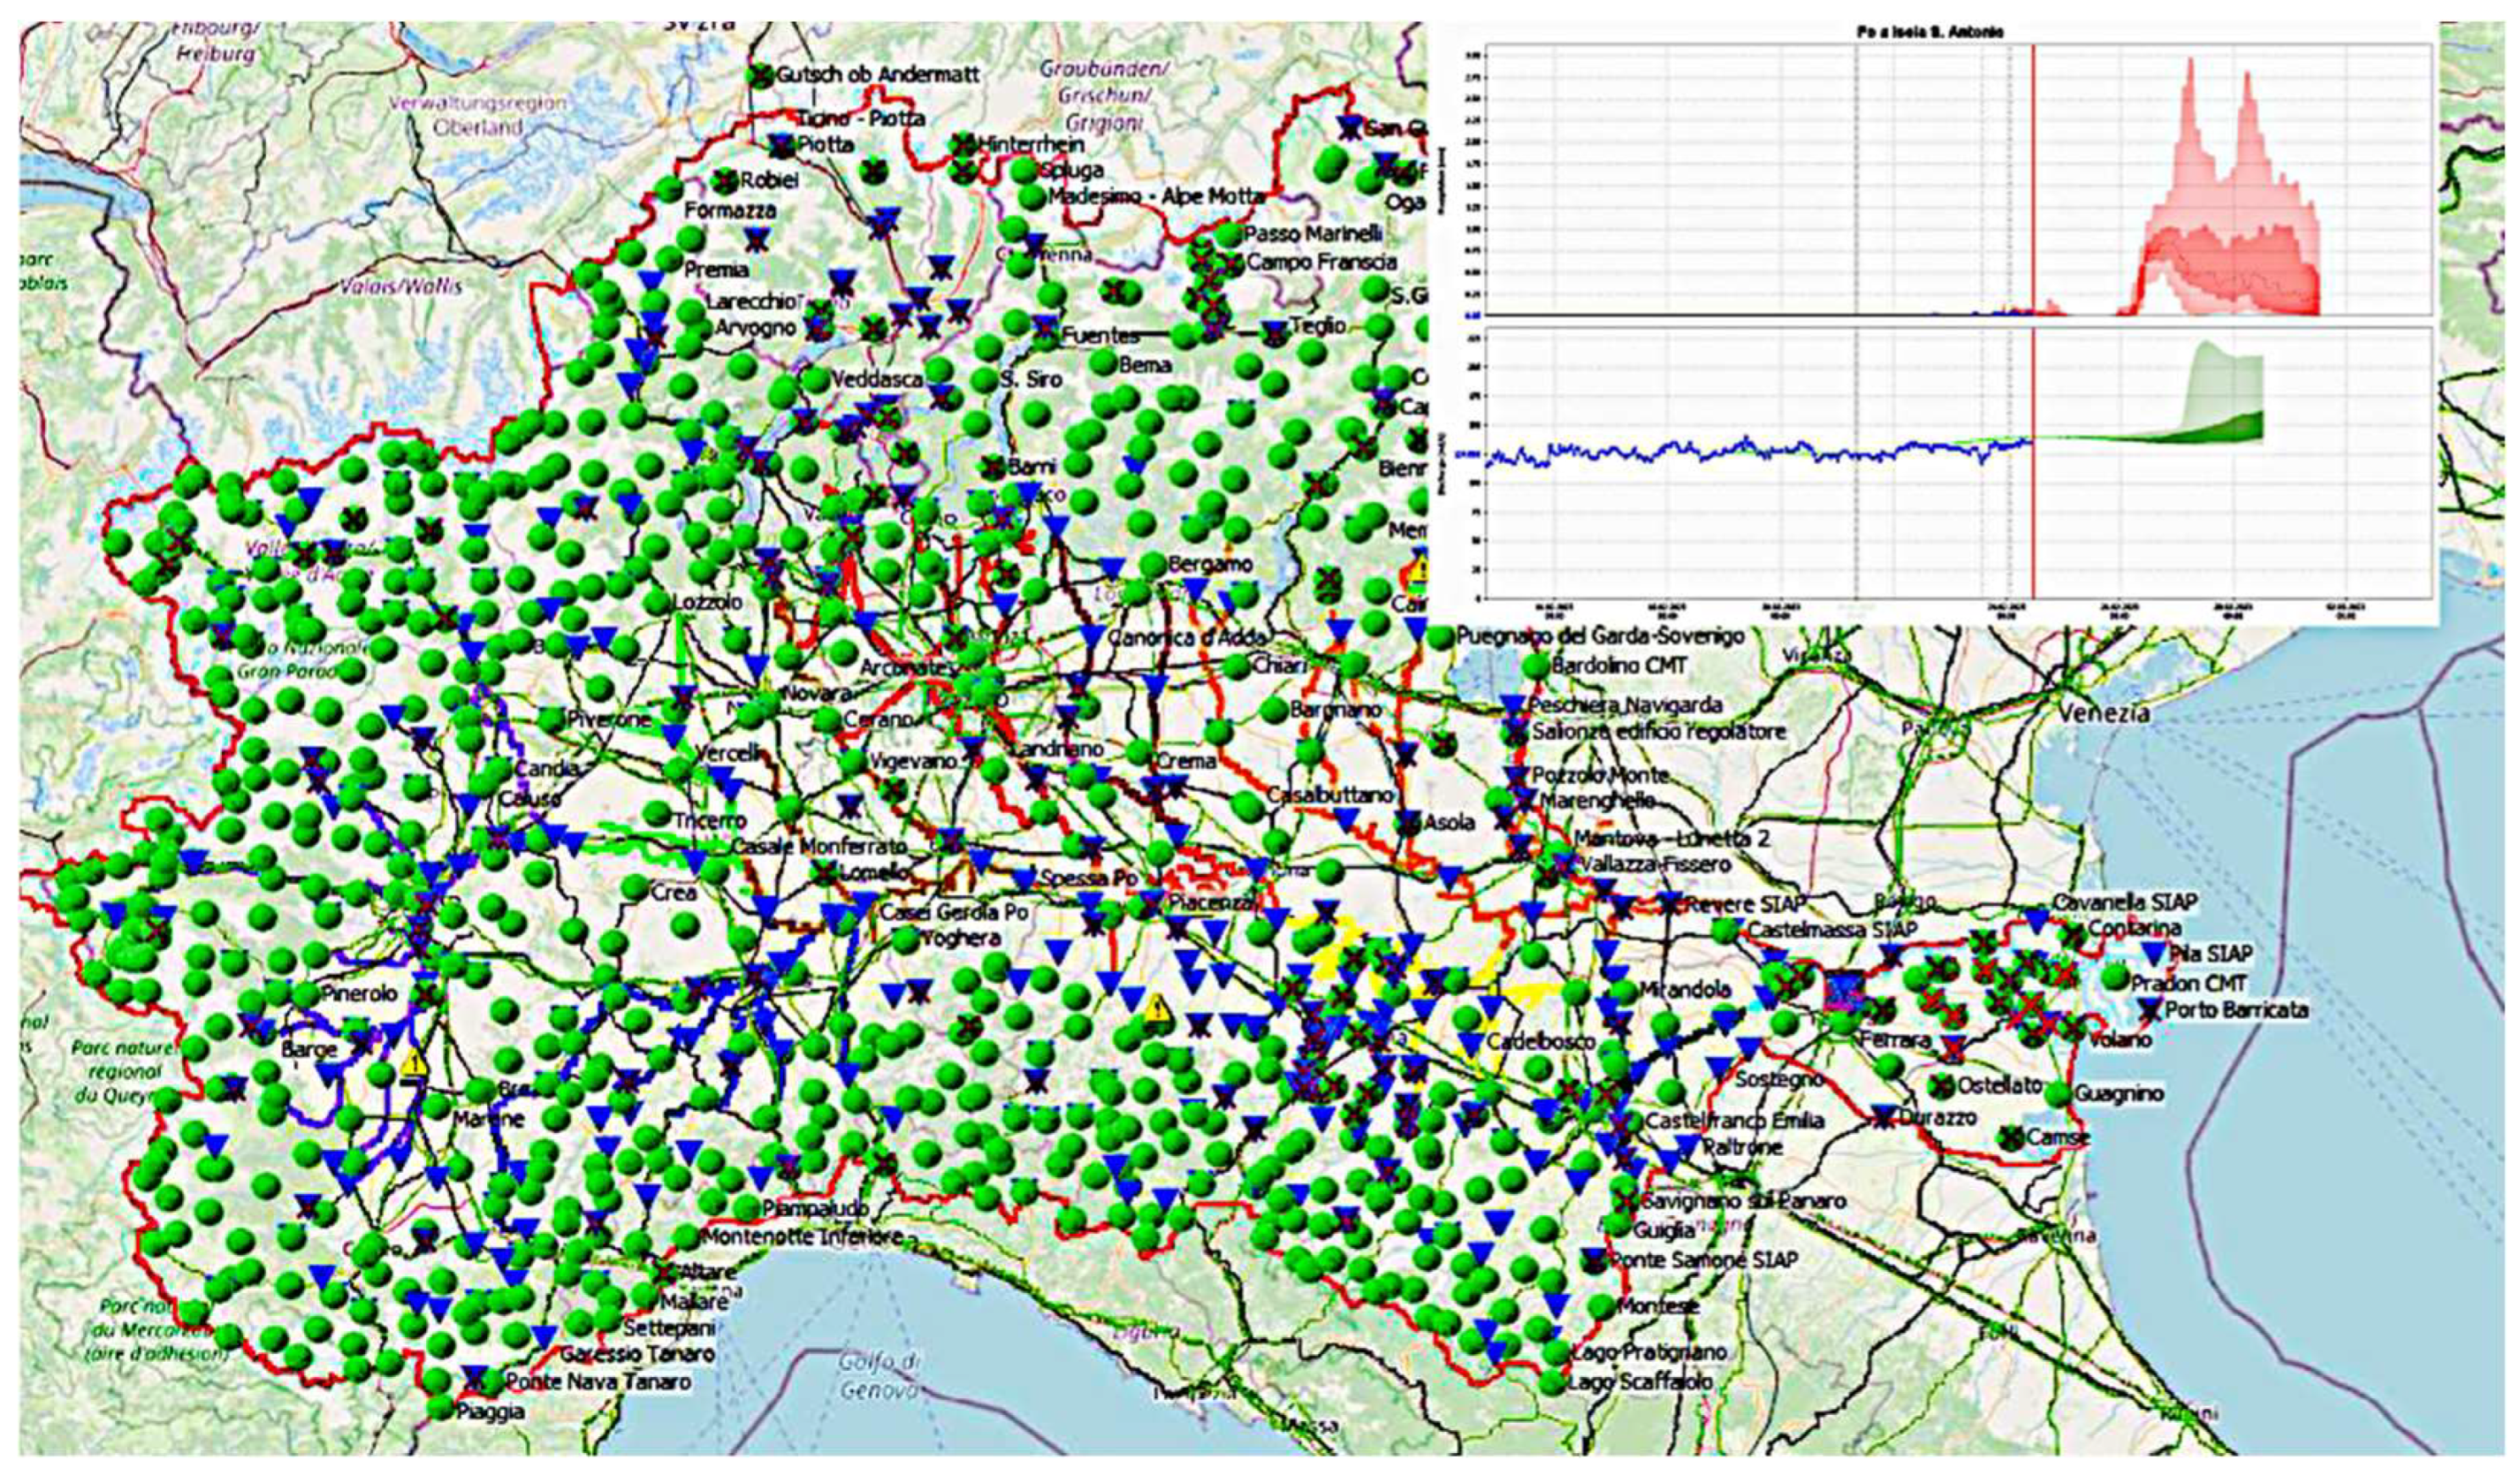Select the Pradon CMT green station marker

click(x=2116, y=978)
